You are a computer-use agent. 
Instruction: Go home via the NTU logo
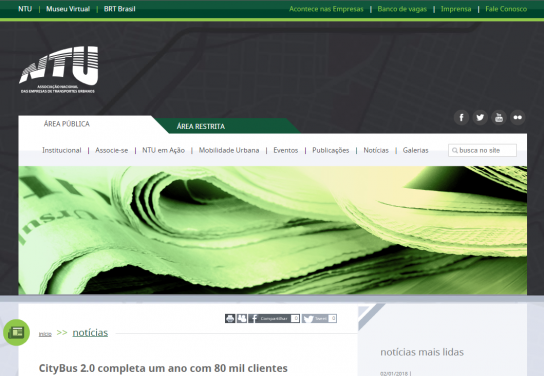pos(59,69)
